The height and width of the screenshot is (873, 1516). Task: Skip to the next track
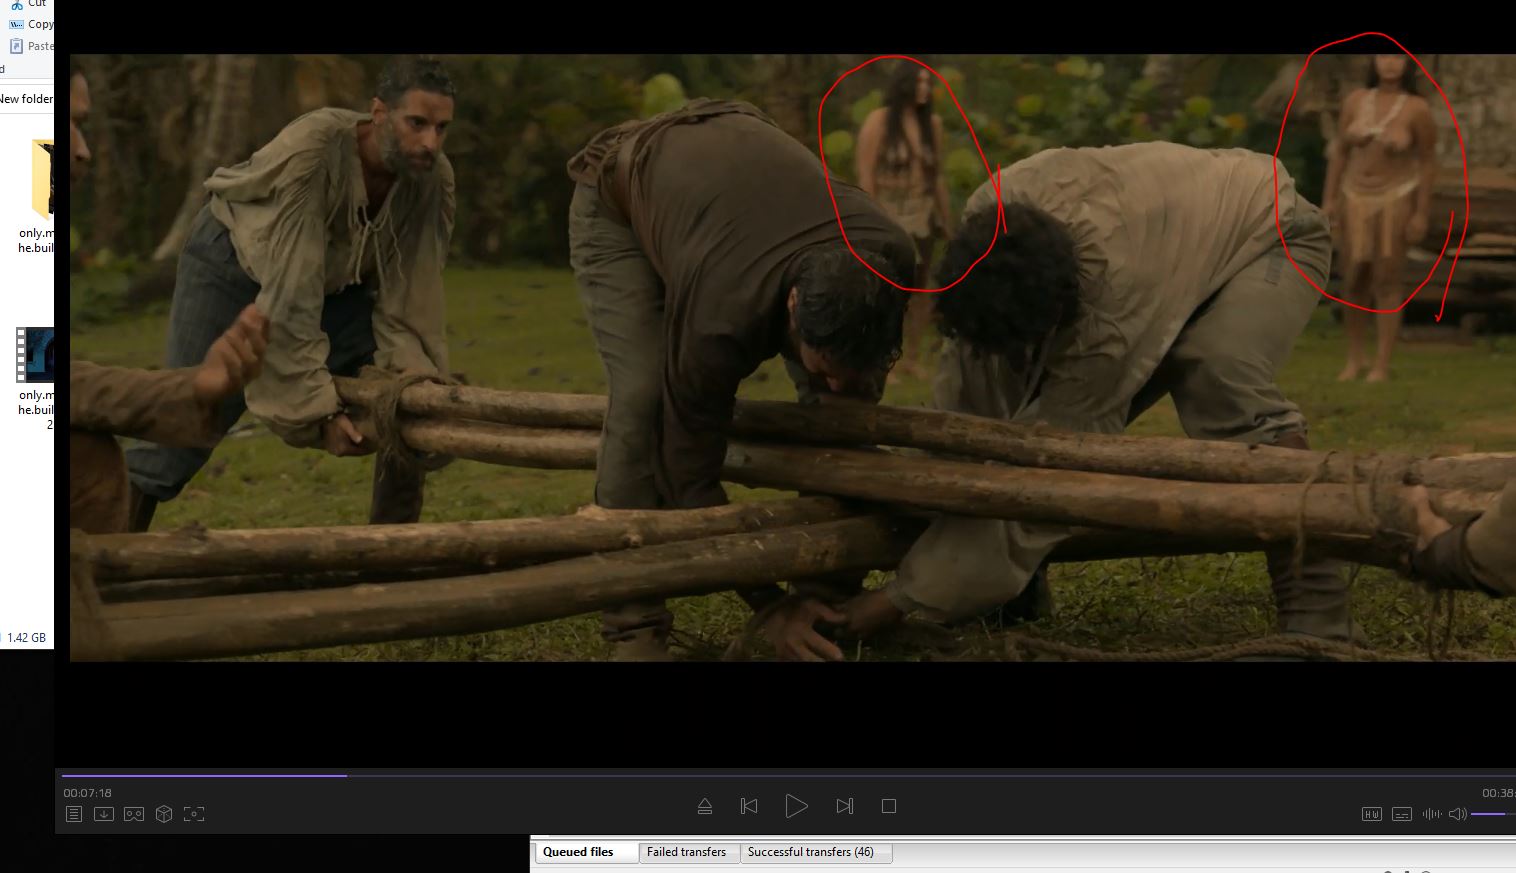[x=844, y=806]
